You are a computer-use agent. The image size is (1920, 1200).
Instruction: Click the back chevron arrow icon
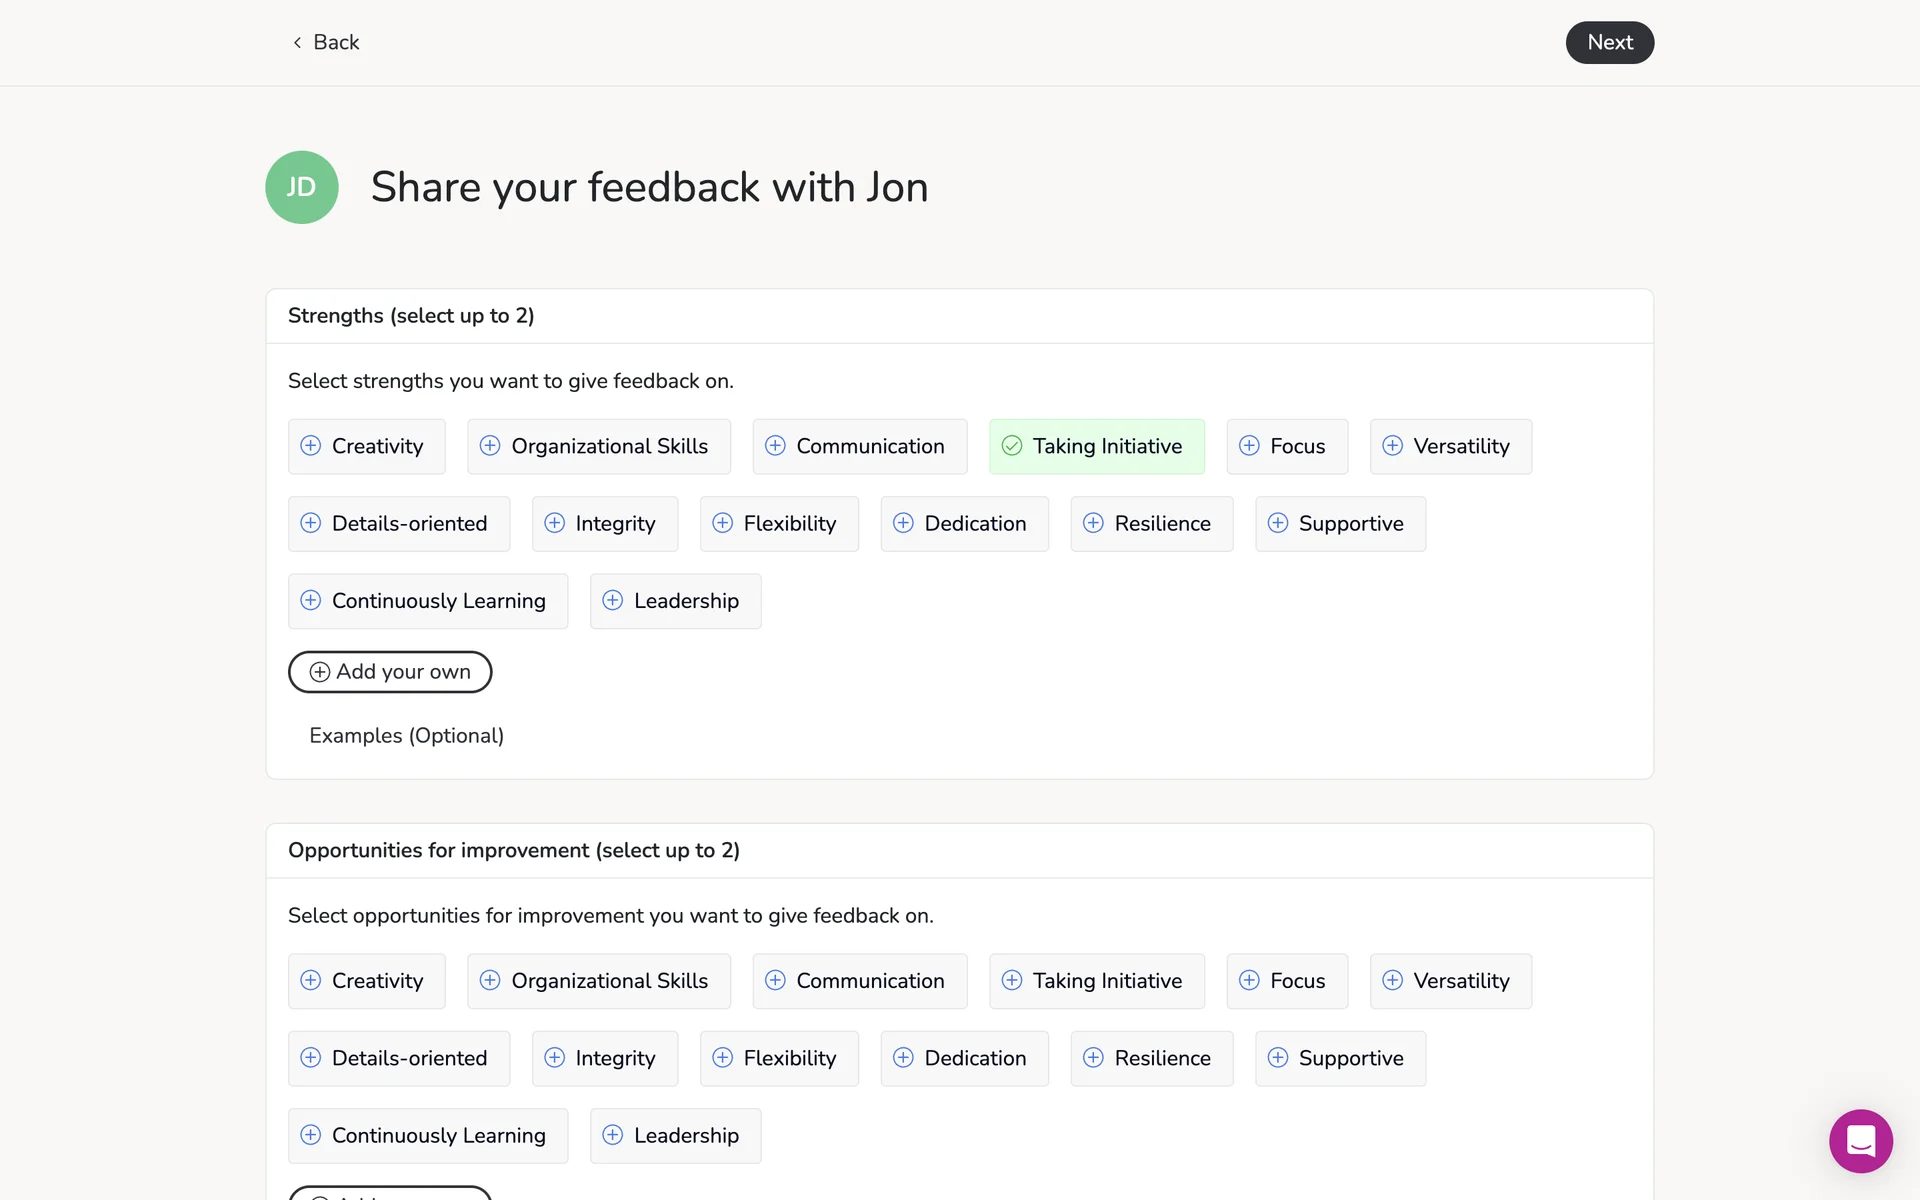point(297,42)
